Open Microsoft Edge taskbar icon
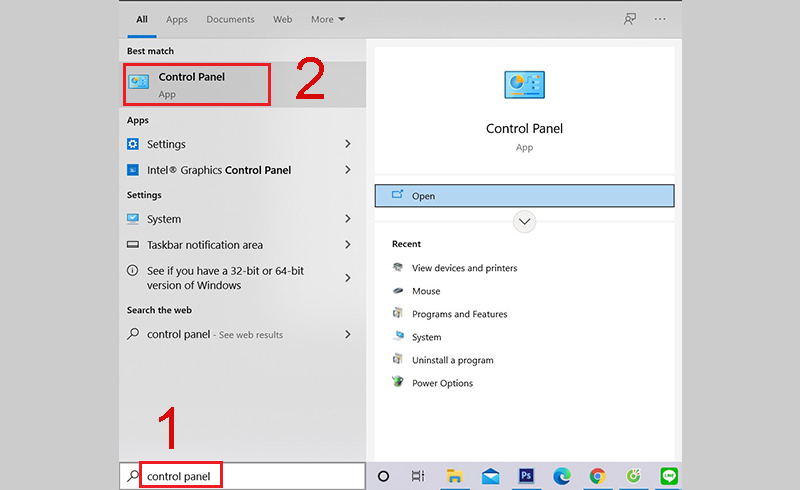800x490 pixels. (562, 476)
